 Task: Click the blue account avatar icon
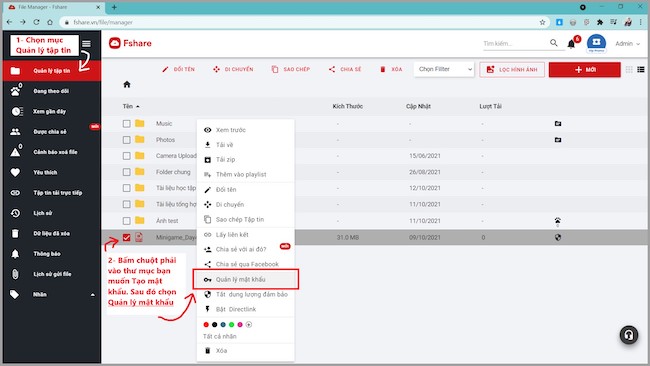coord(596,43)
